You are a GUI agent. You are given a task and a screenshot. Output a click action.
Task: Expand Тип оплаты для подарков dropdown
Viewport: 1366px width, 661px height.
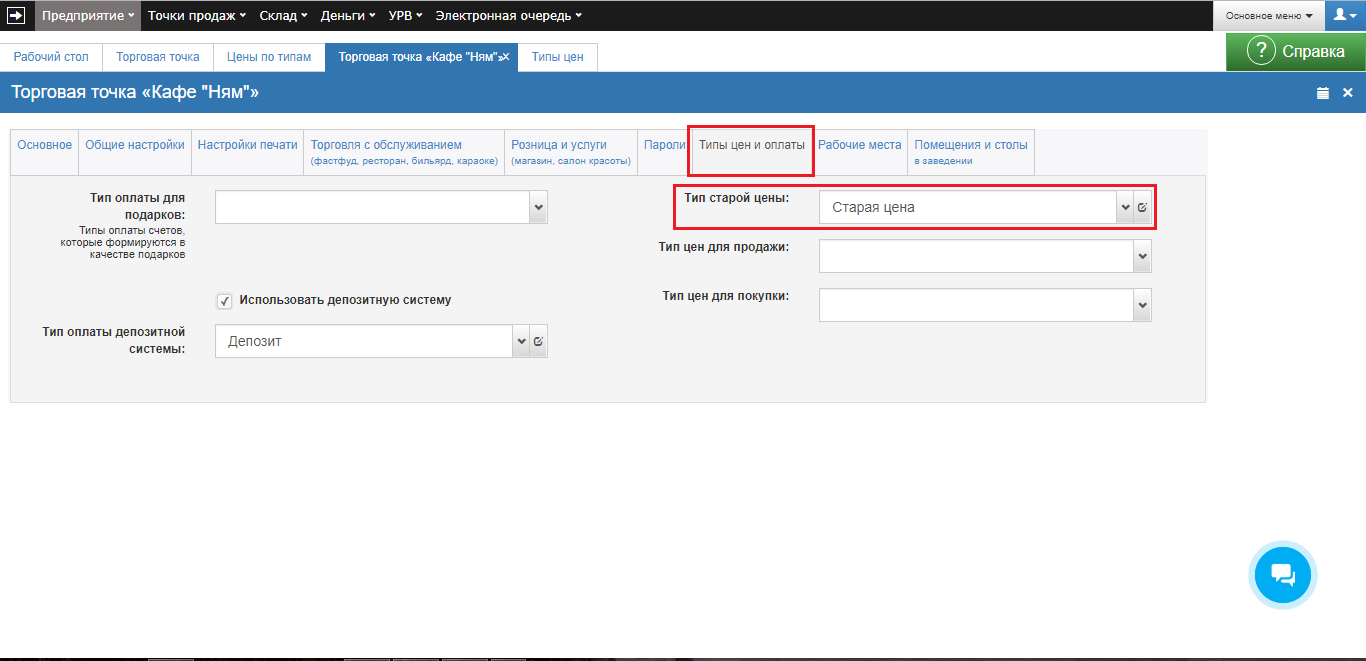pos(538,207)
